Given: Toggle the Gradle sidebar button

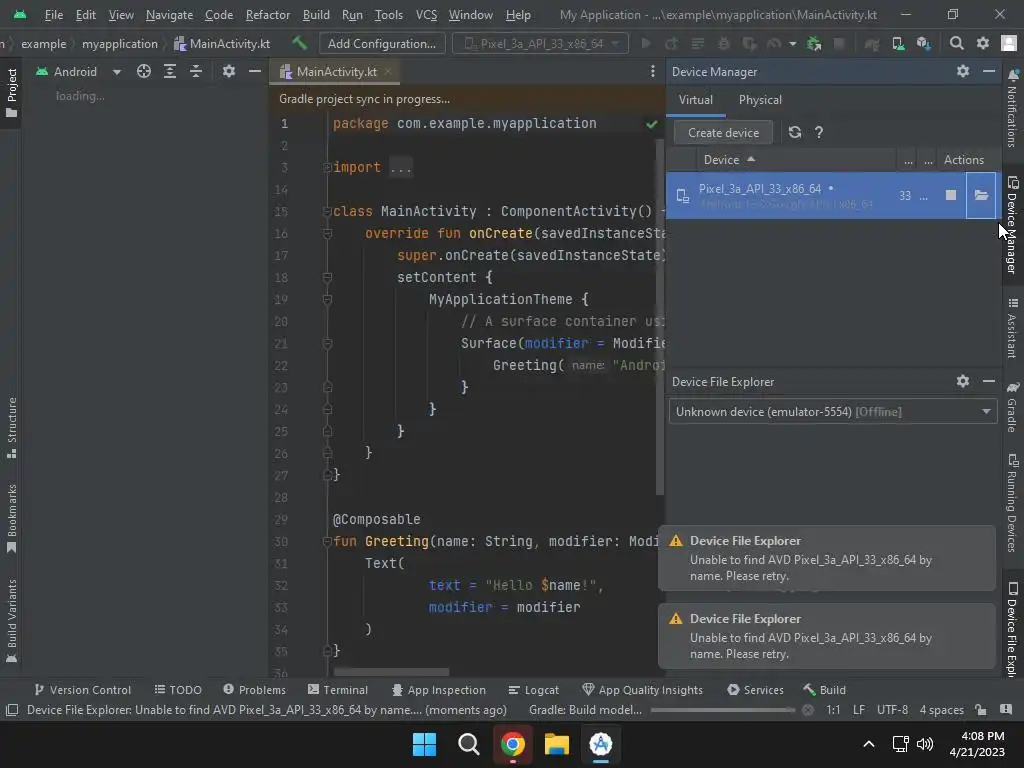Looking at the screenshot, I should (1012, 408).
